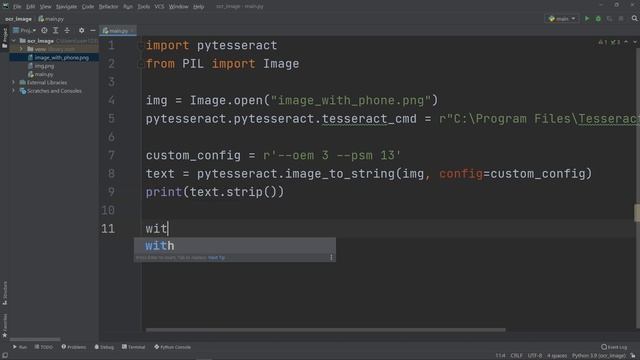640x360 pixels.
Task: Open the File menu
Action: click(x=17, y=7)
